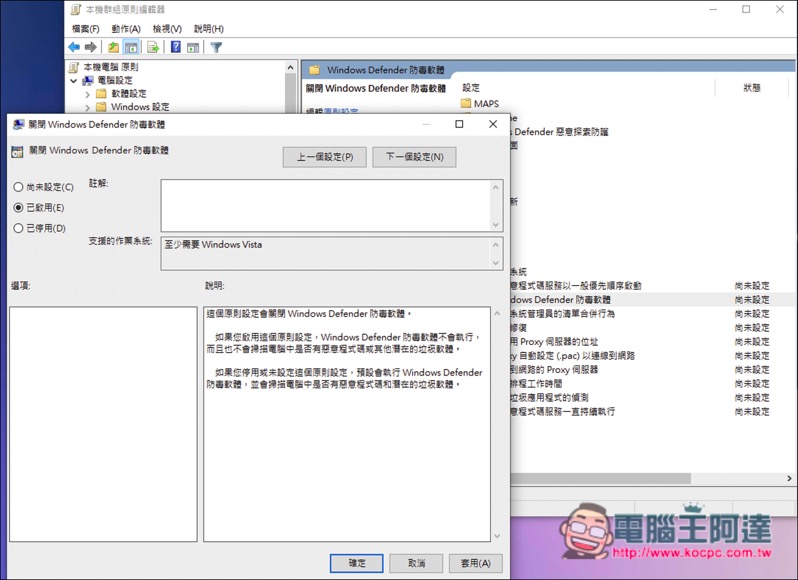Toggle the show/hide console tree icon
Image resolution: width=798 pixels, height=580 pixels.
tap(131, 47)
